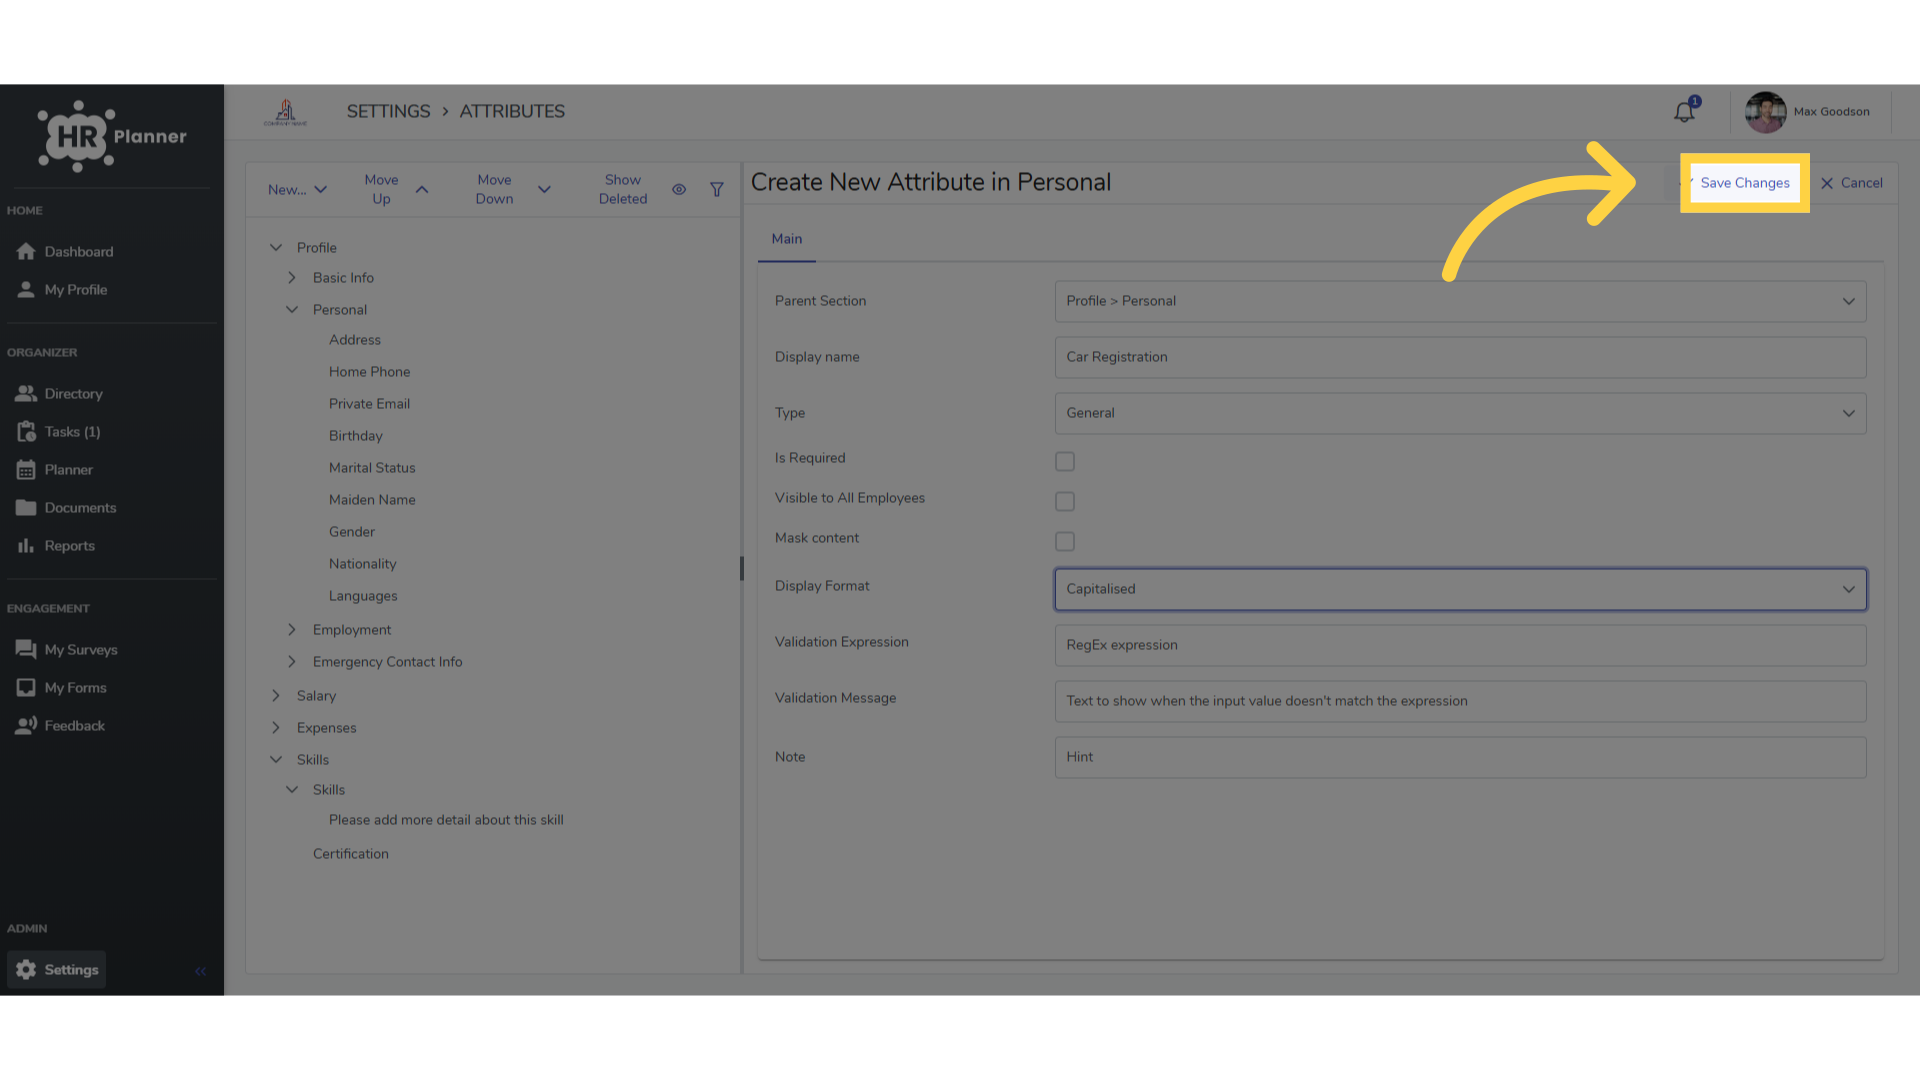The width and height of the screenshot is (1920, 1080).
Task: Toggle the eye visibility icon in toolbar
Action: point(679,189)
